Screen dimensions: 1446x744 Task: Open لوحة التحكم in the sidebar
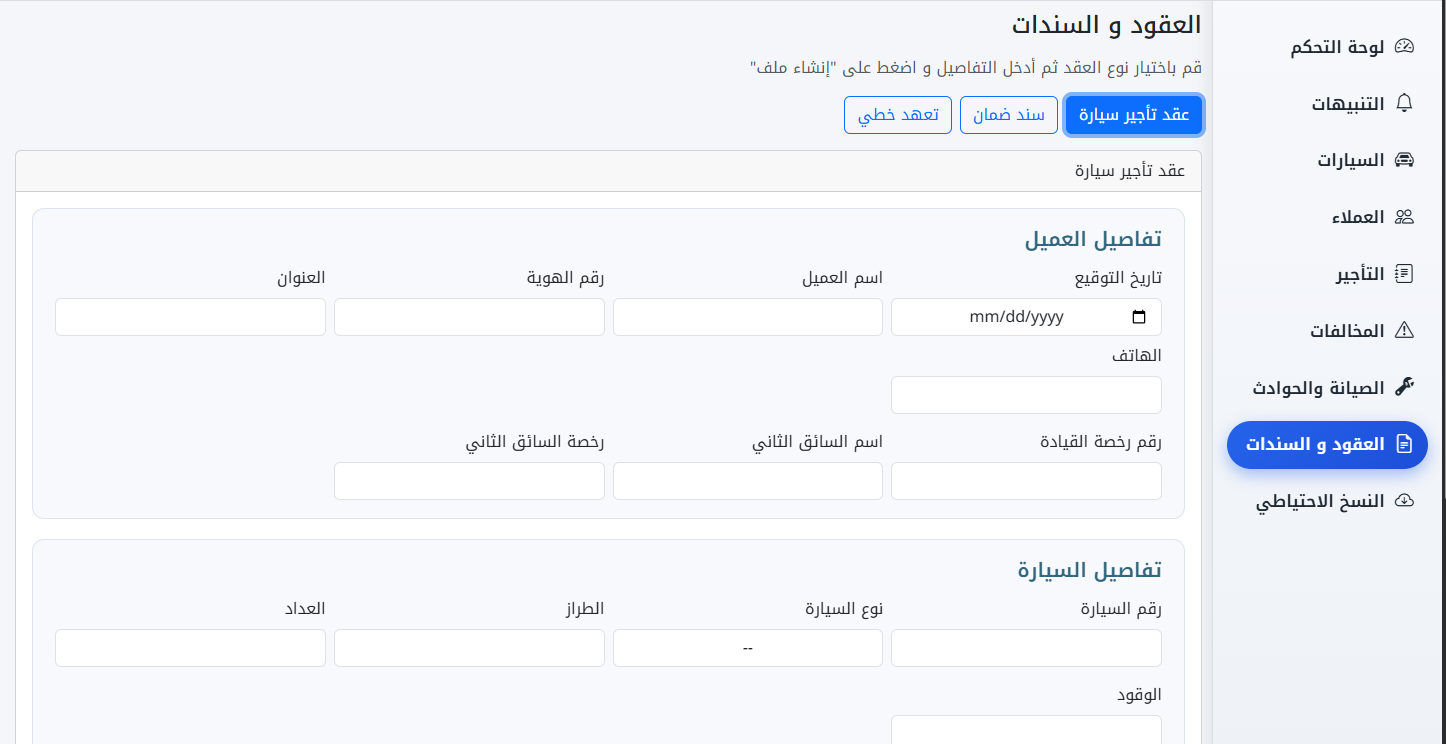1327,46
